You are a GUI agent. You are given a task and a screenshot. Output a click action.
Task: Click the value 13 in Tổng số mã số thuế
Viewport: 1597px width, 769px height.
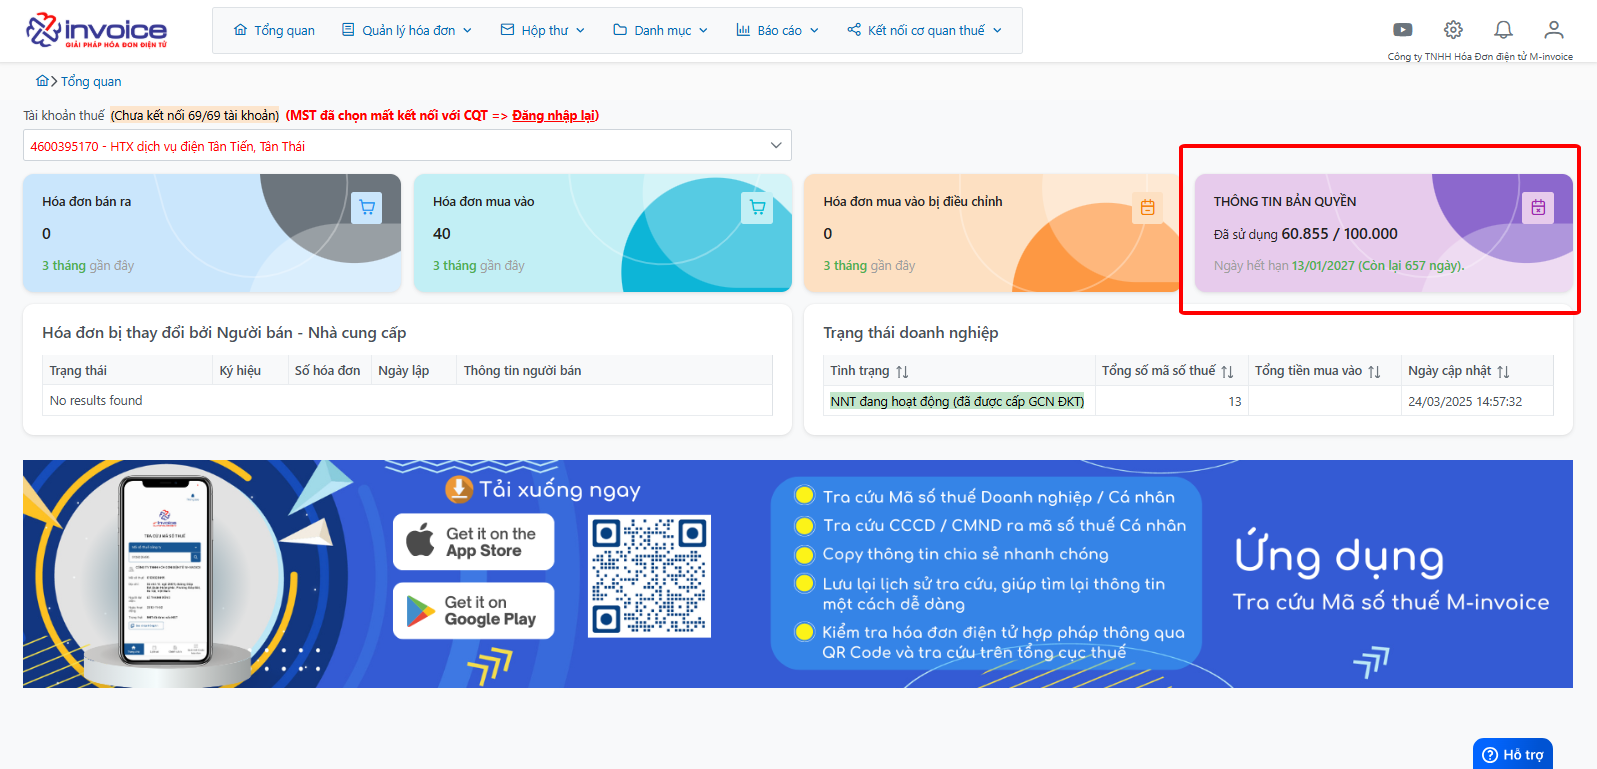point(1235,401)
